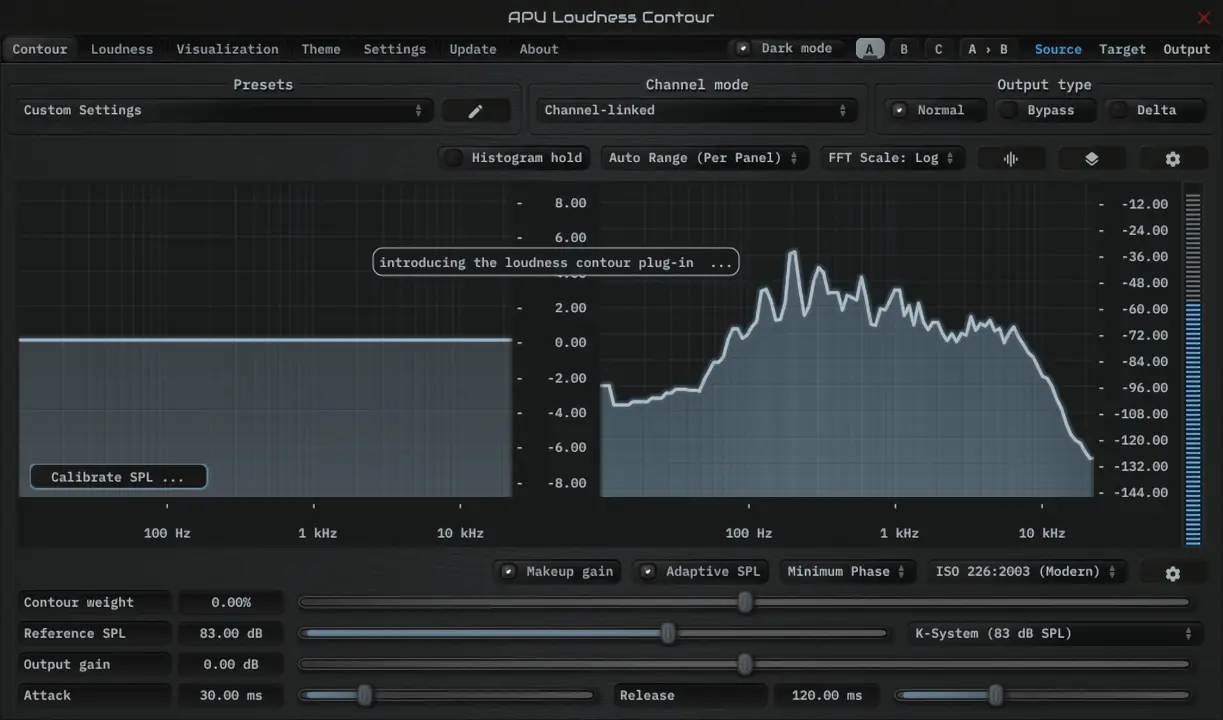The height and width of the screenshot is (720, 1223).
Task: Open the Theme tab
Action: [321, 49]
